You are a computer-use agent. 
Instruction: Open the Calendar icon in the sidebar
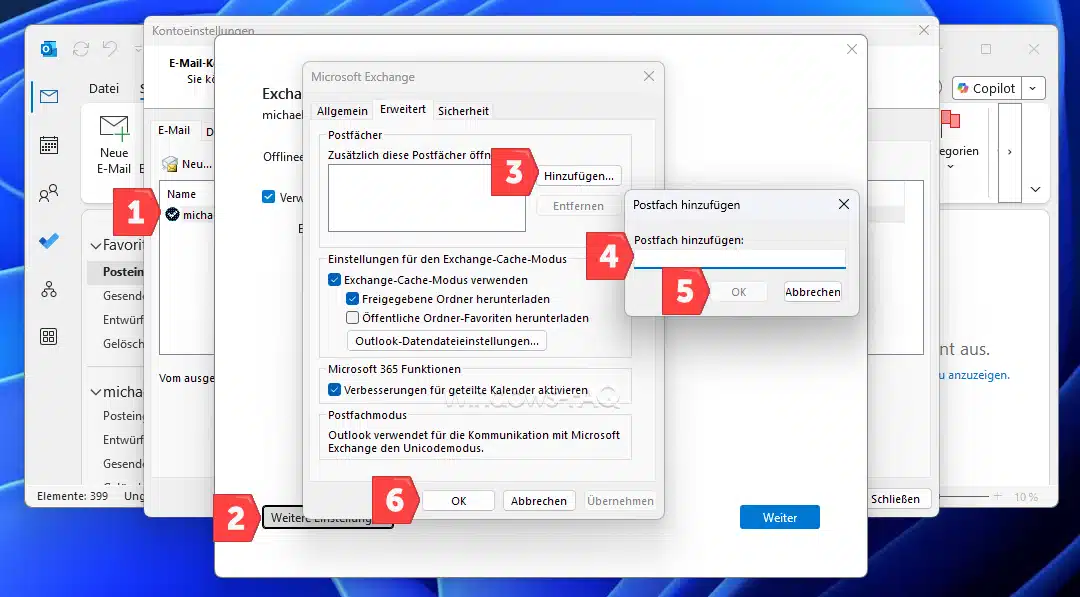(48, 145)
